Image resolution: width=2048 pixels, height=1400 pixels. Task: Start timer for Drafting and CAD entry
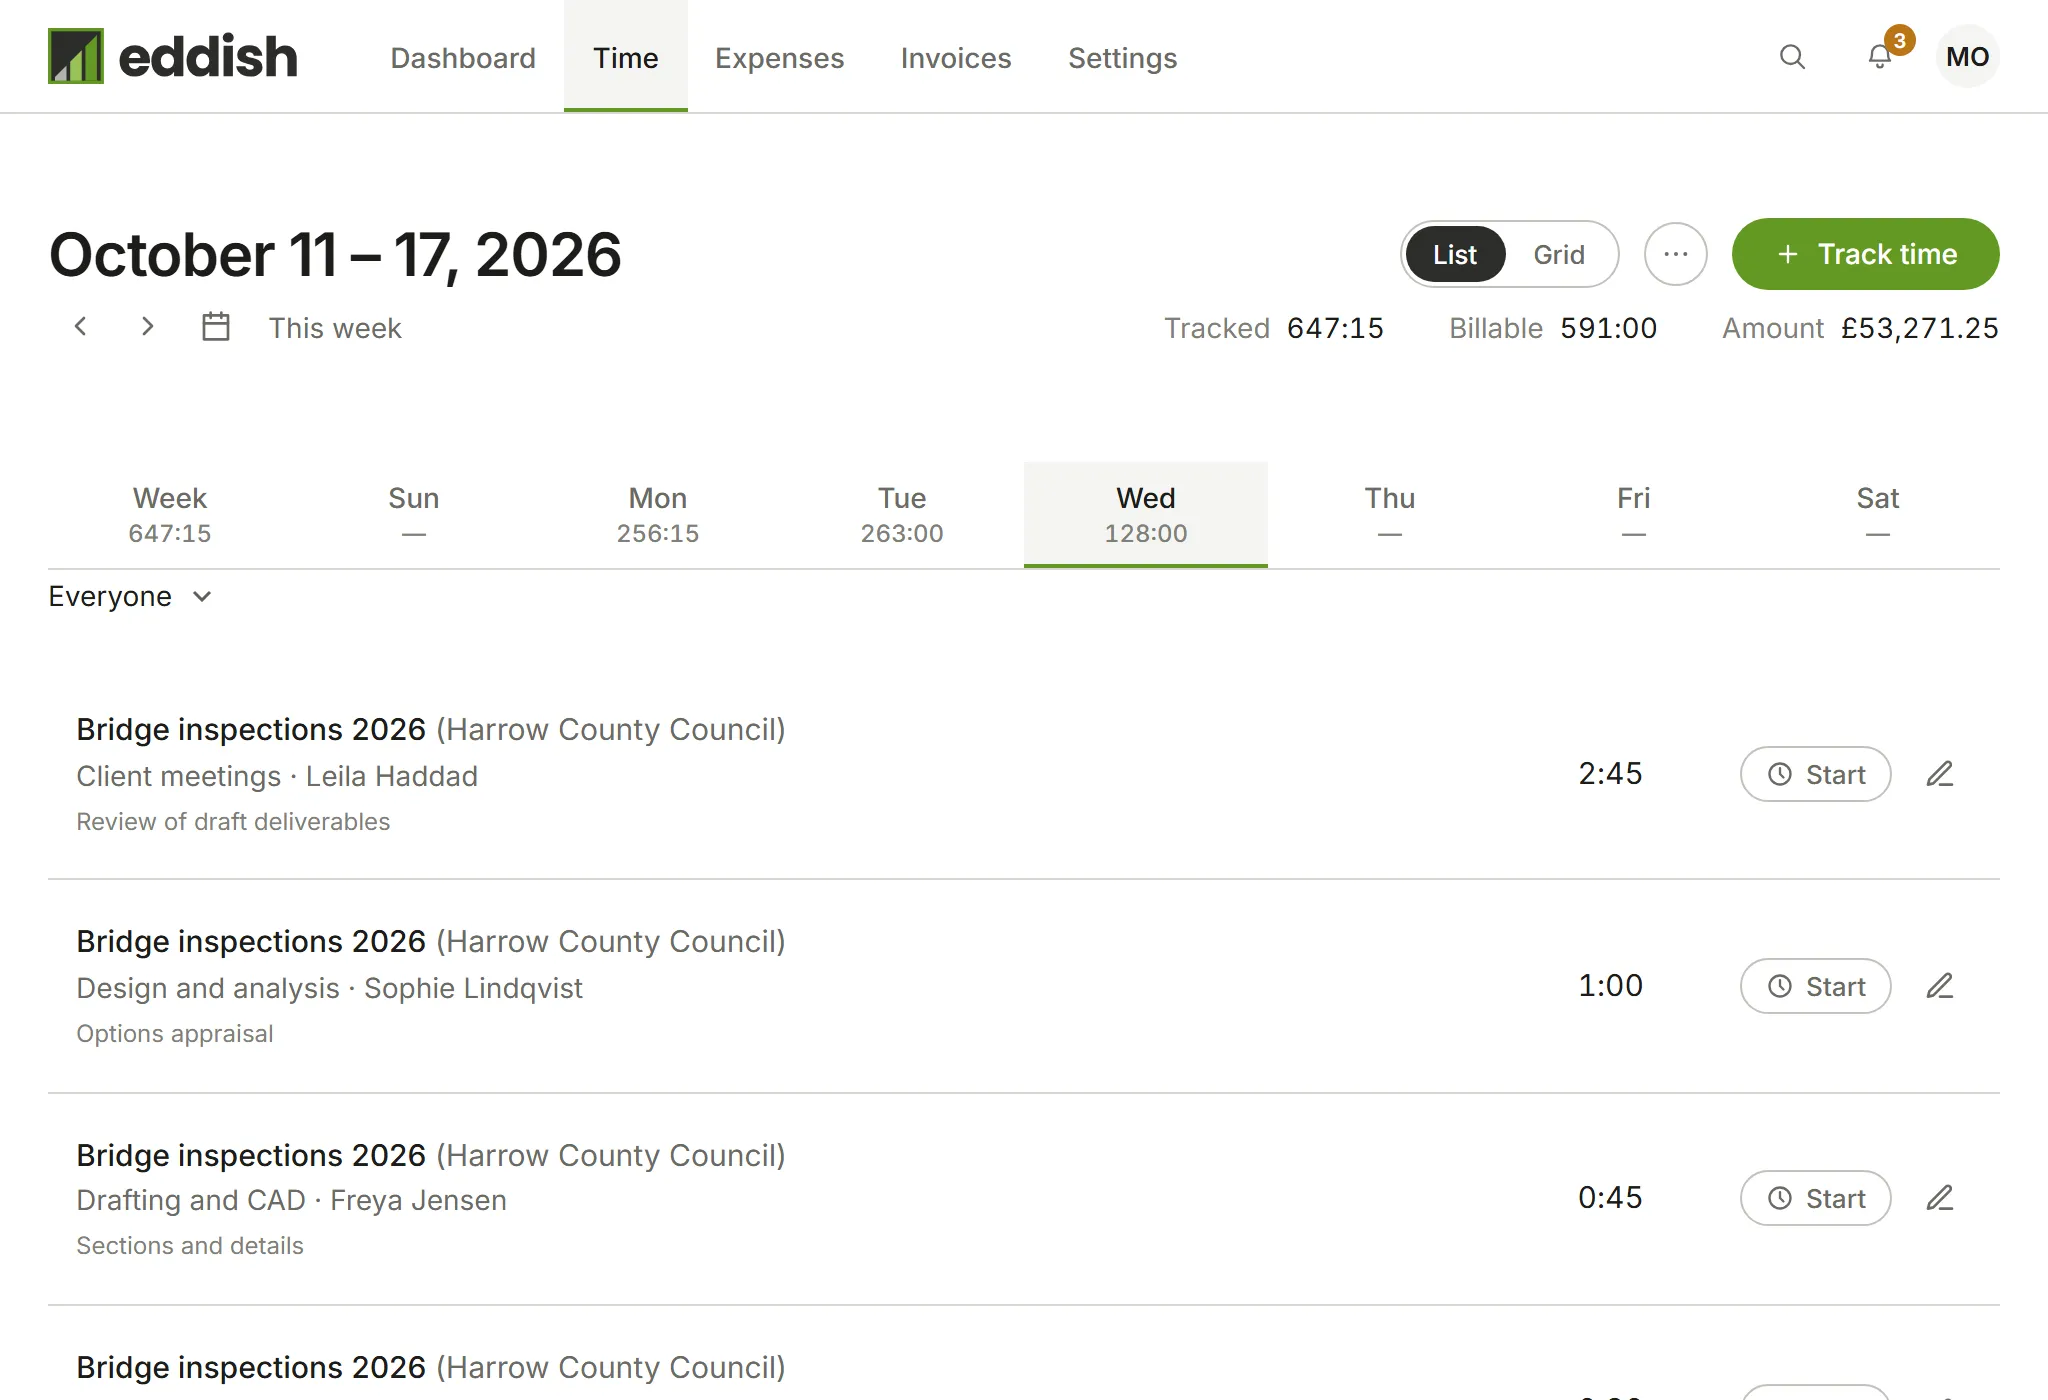1816,1198
